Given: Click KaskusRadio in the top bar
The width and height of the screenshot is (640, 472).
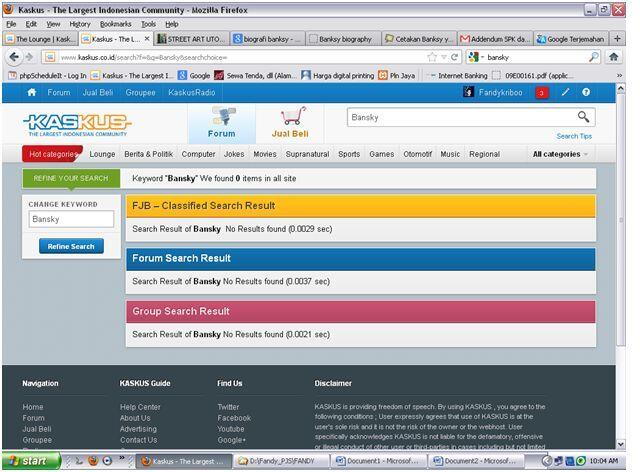Looking at the screenshot, I should 191,92.
